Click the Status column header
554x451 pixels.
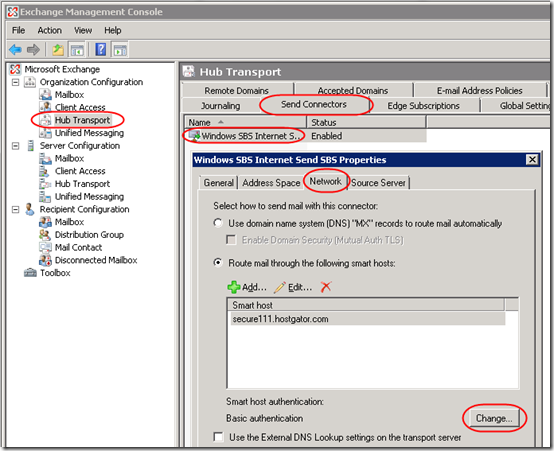tap(366, 122)
